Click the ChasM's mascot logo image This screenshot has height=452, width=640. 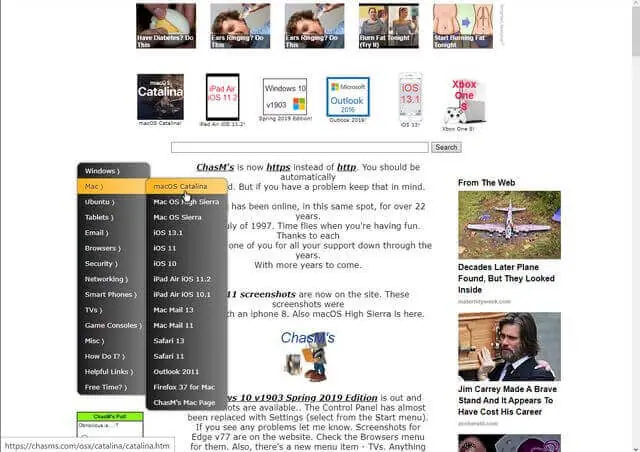tap(308, 356)
